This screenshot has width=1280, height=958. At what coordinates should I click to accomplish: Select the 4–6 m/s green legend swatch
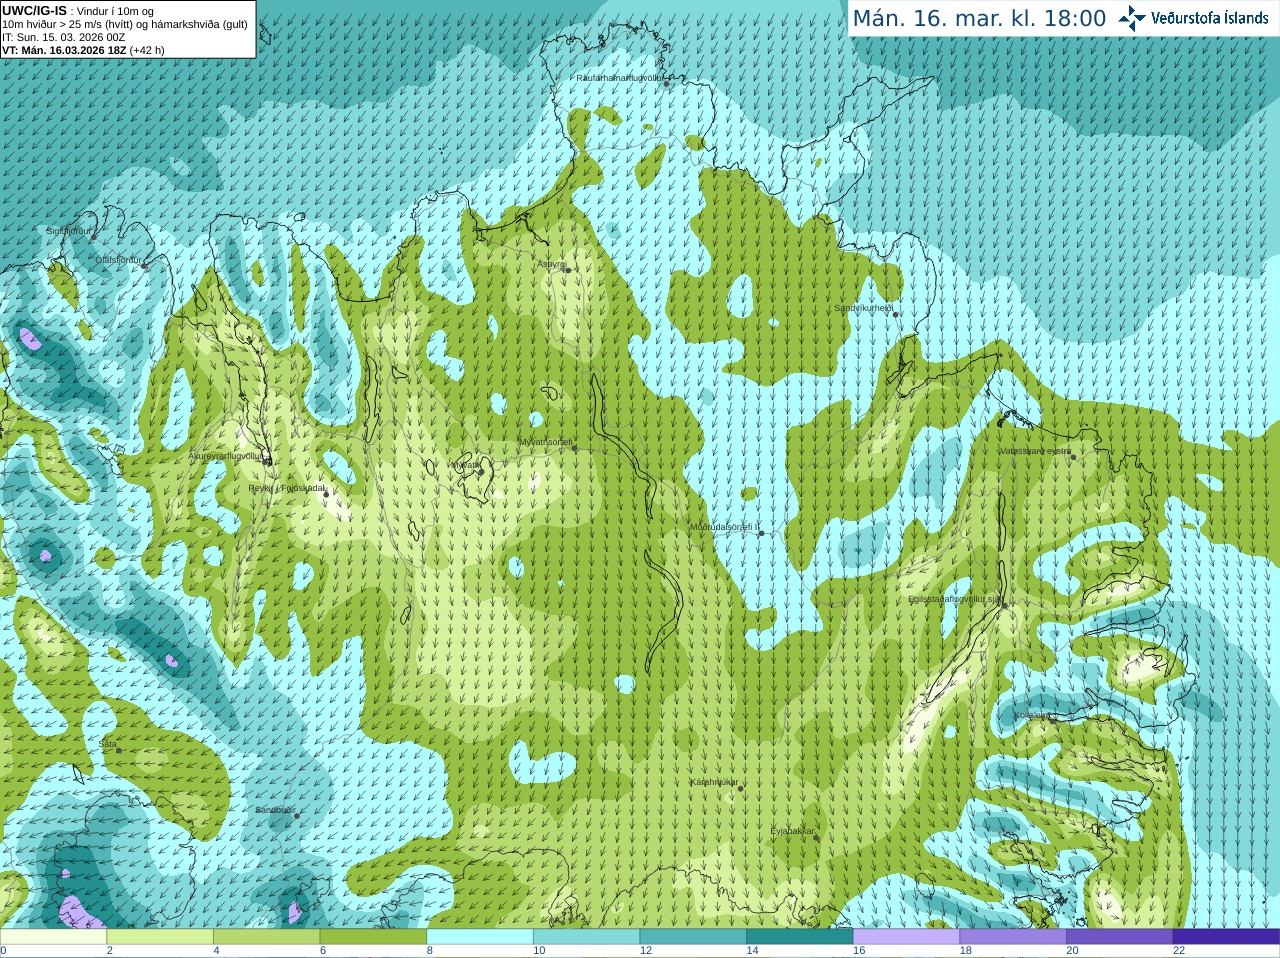(267, 937)
